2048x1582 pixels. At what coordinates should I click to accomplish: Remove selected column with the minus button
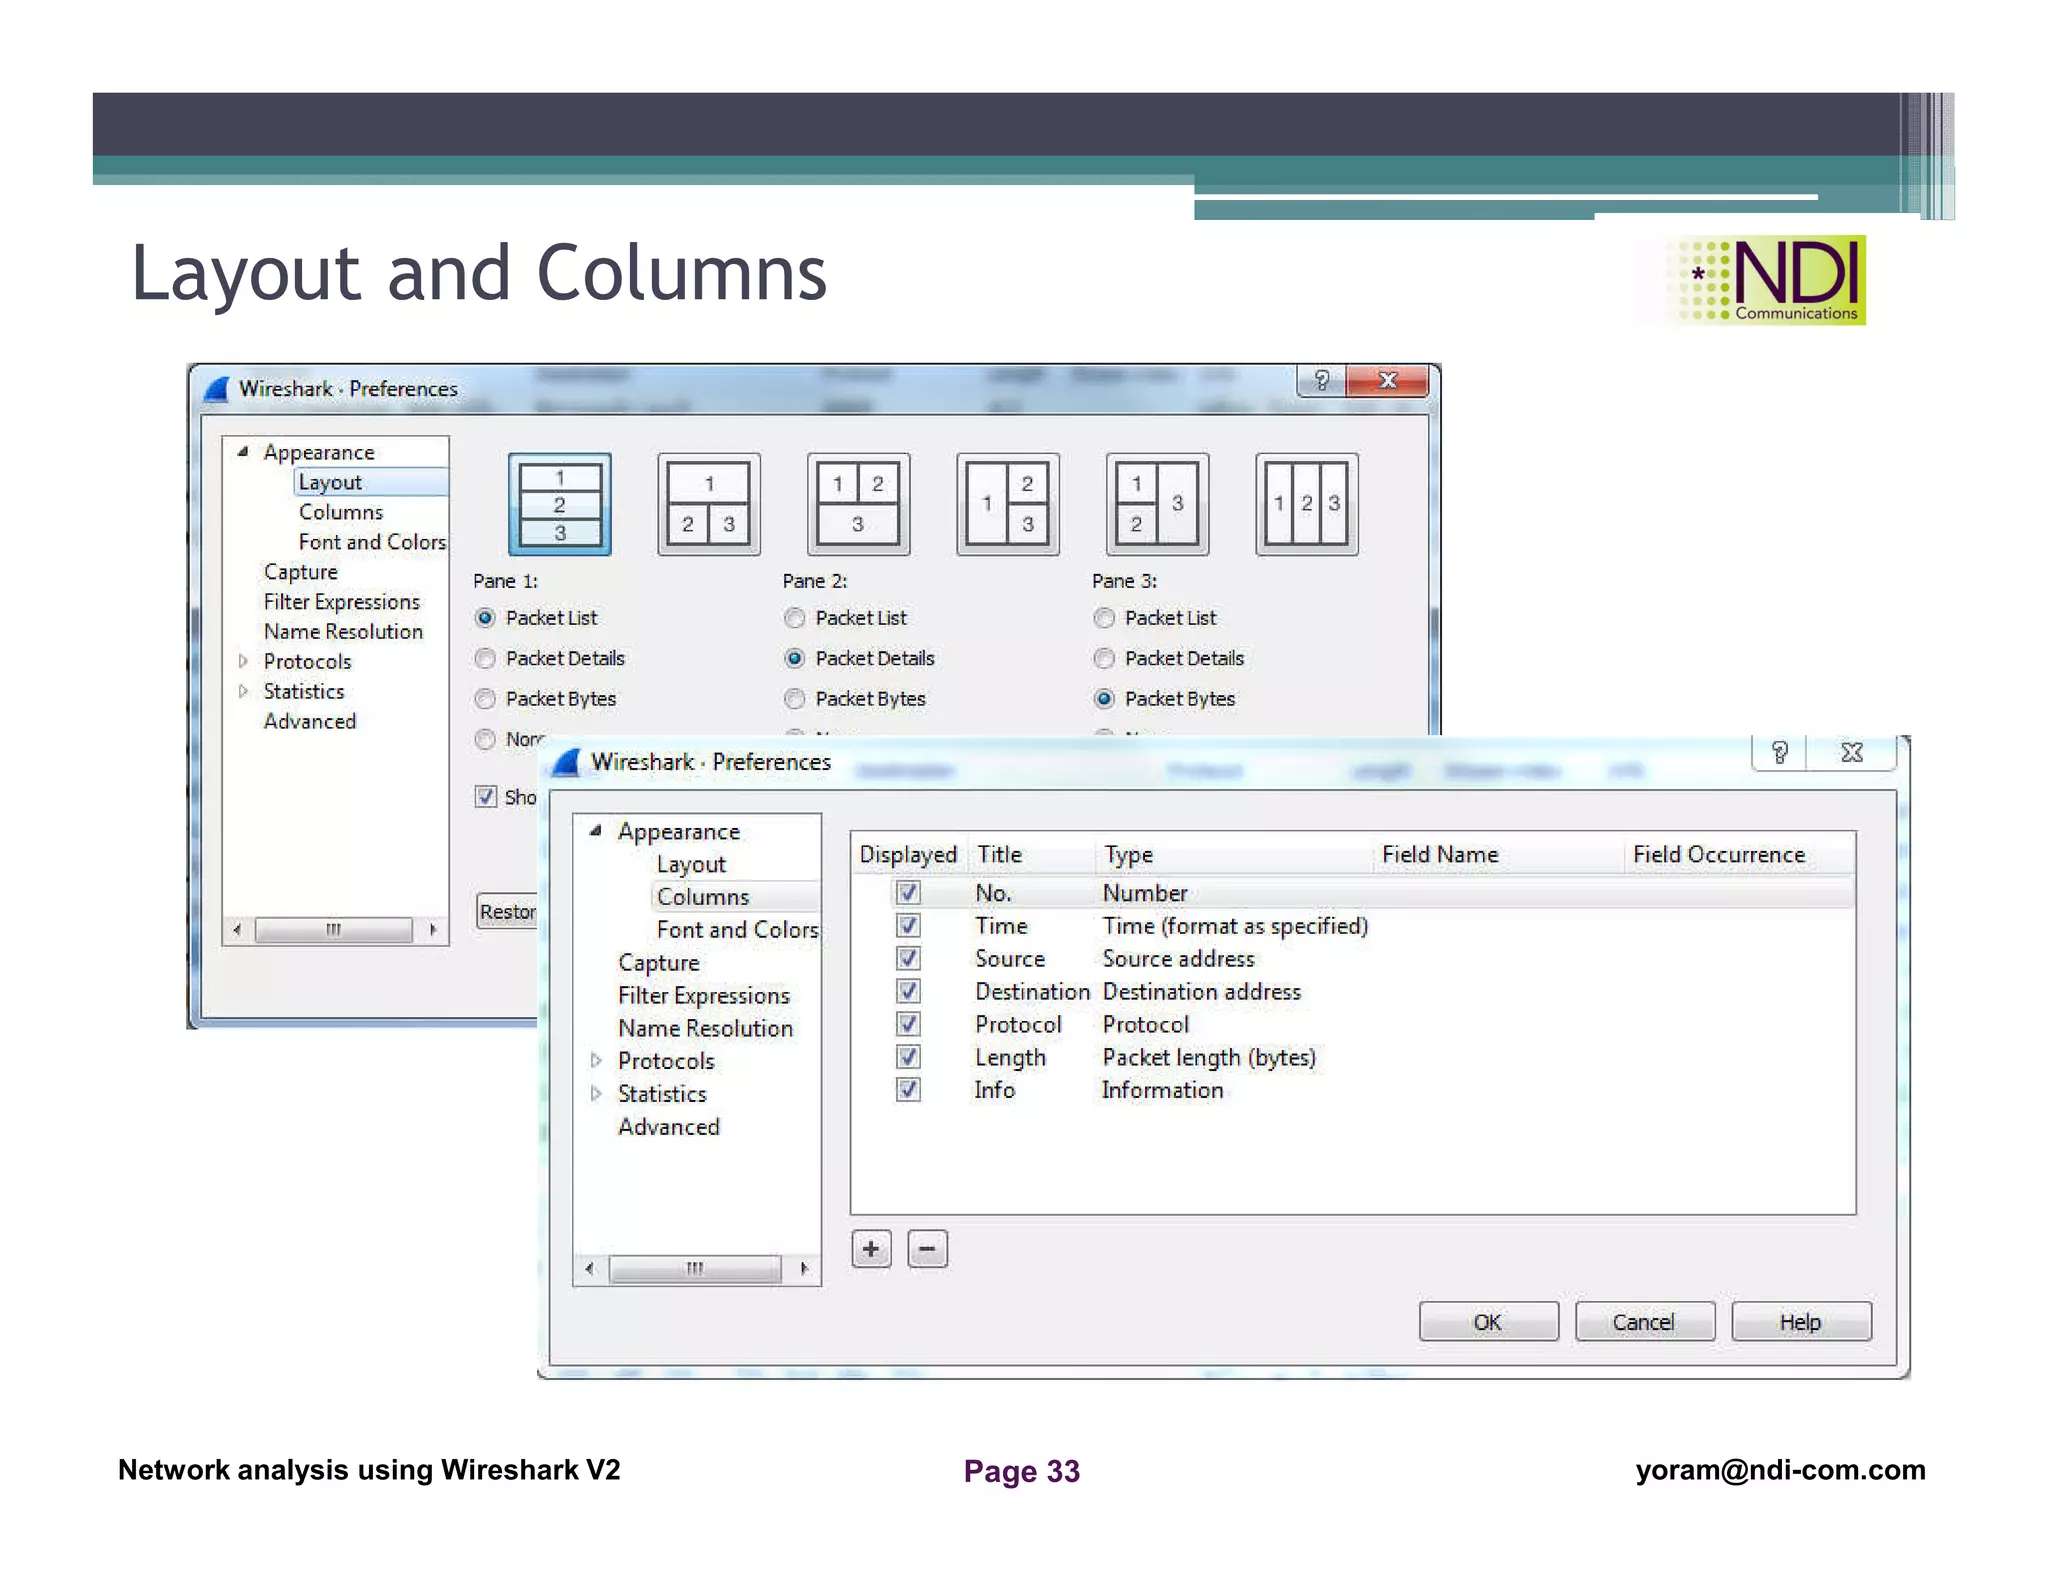[x=927, y=1249]
